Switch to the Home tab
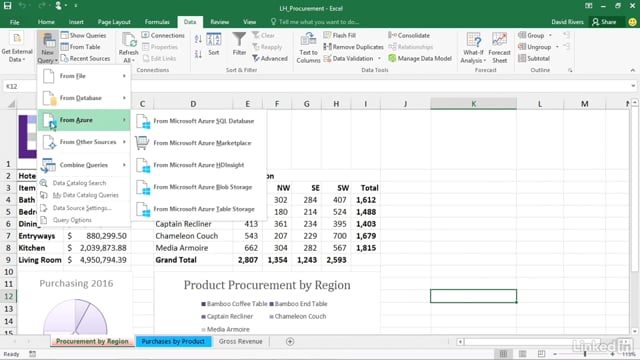Viewport: 640px width, 360px height. coord(46,22)
